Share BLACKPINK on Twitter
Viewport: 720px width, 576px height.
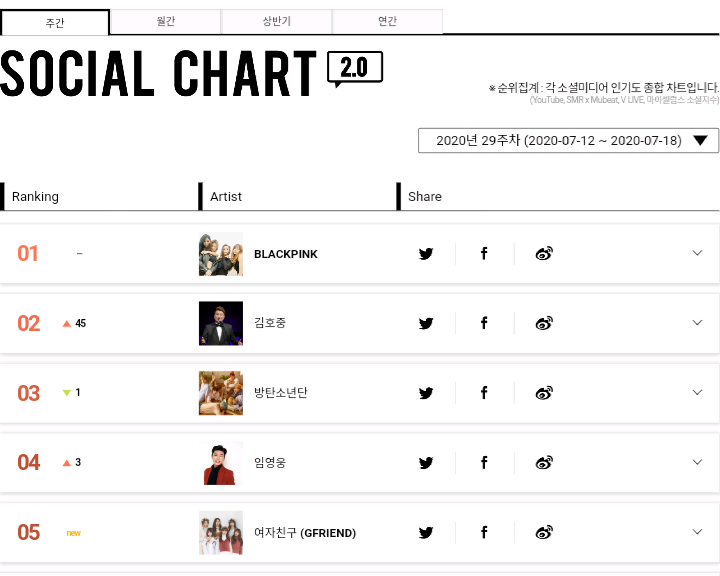pyautogui.click(x=426, y=254)
